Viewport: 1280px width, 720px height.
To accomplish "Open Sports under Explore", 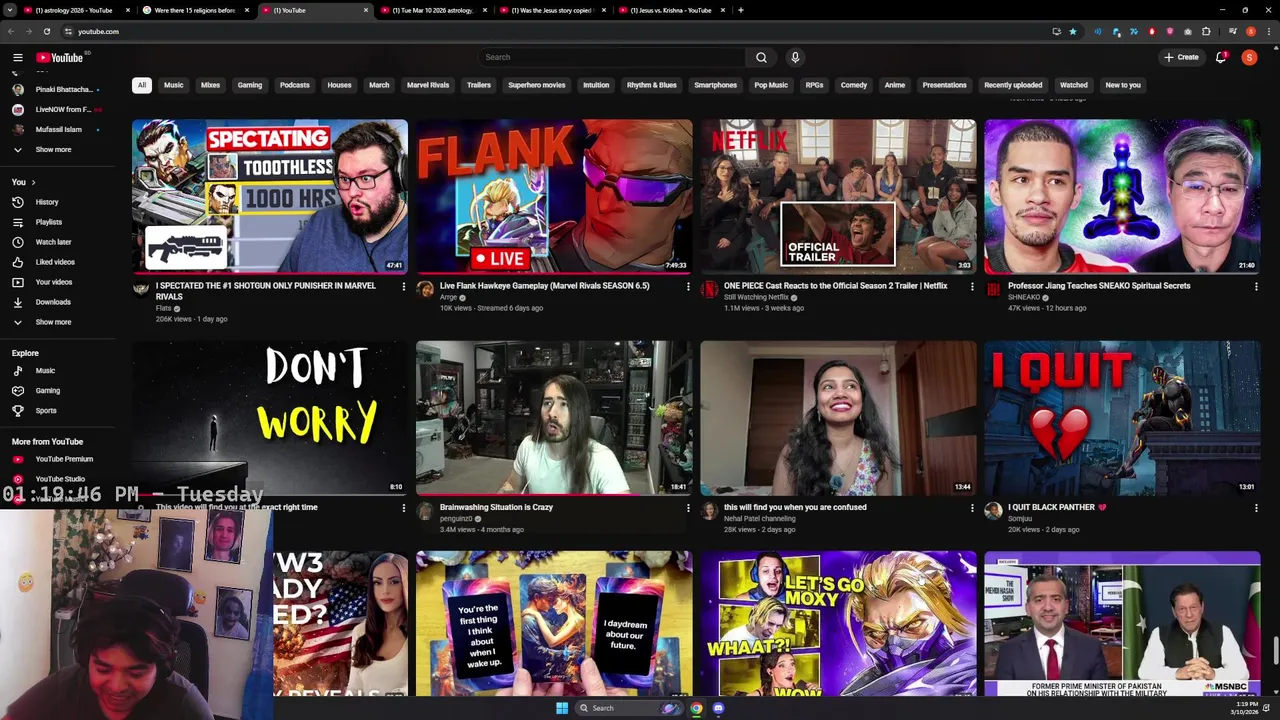I will coord(46,411).
